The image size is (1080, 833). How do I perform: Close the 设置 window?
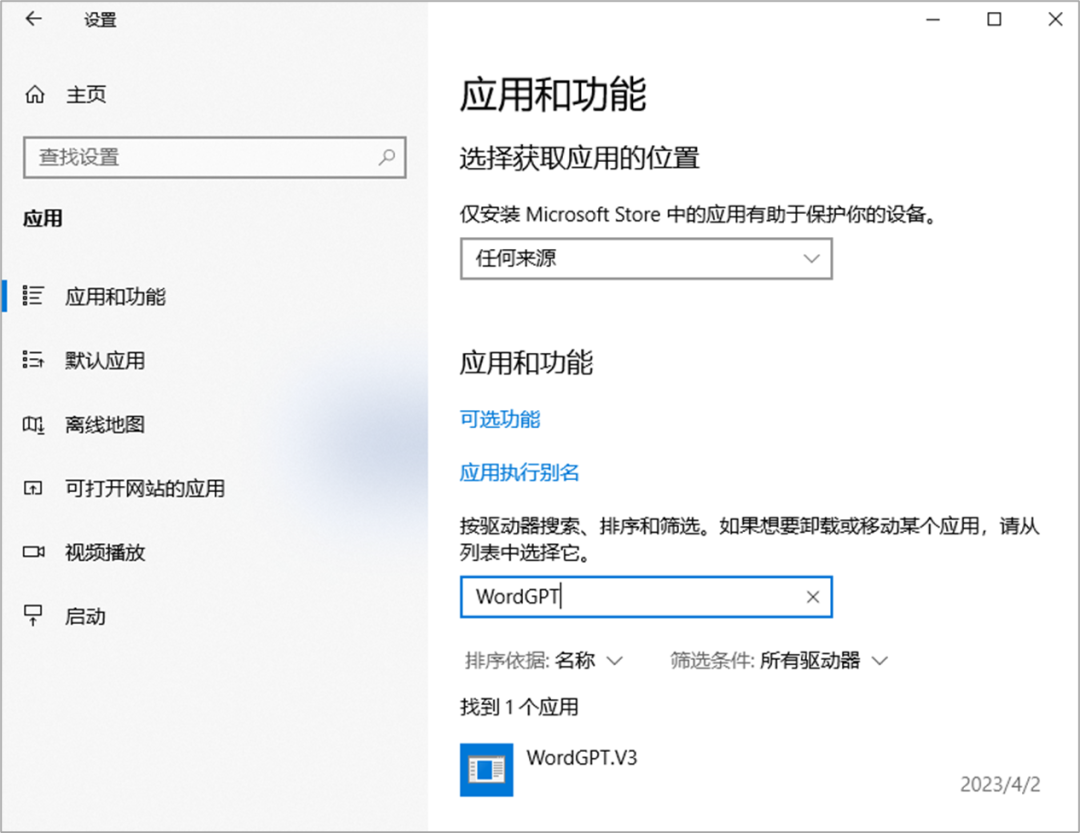pyautogui.click(x=1055, y=19)
